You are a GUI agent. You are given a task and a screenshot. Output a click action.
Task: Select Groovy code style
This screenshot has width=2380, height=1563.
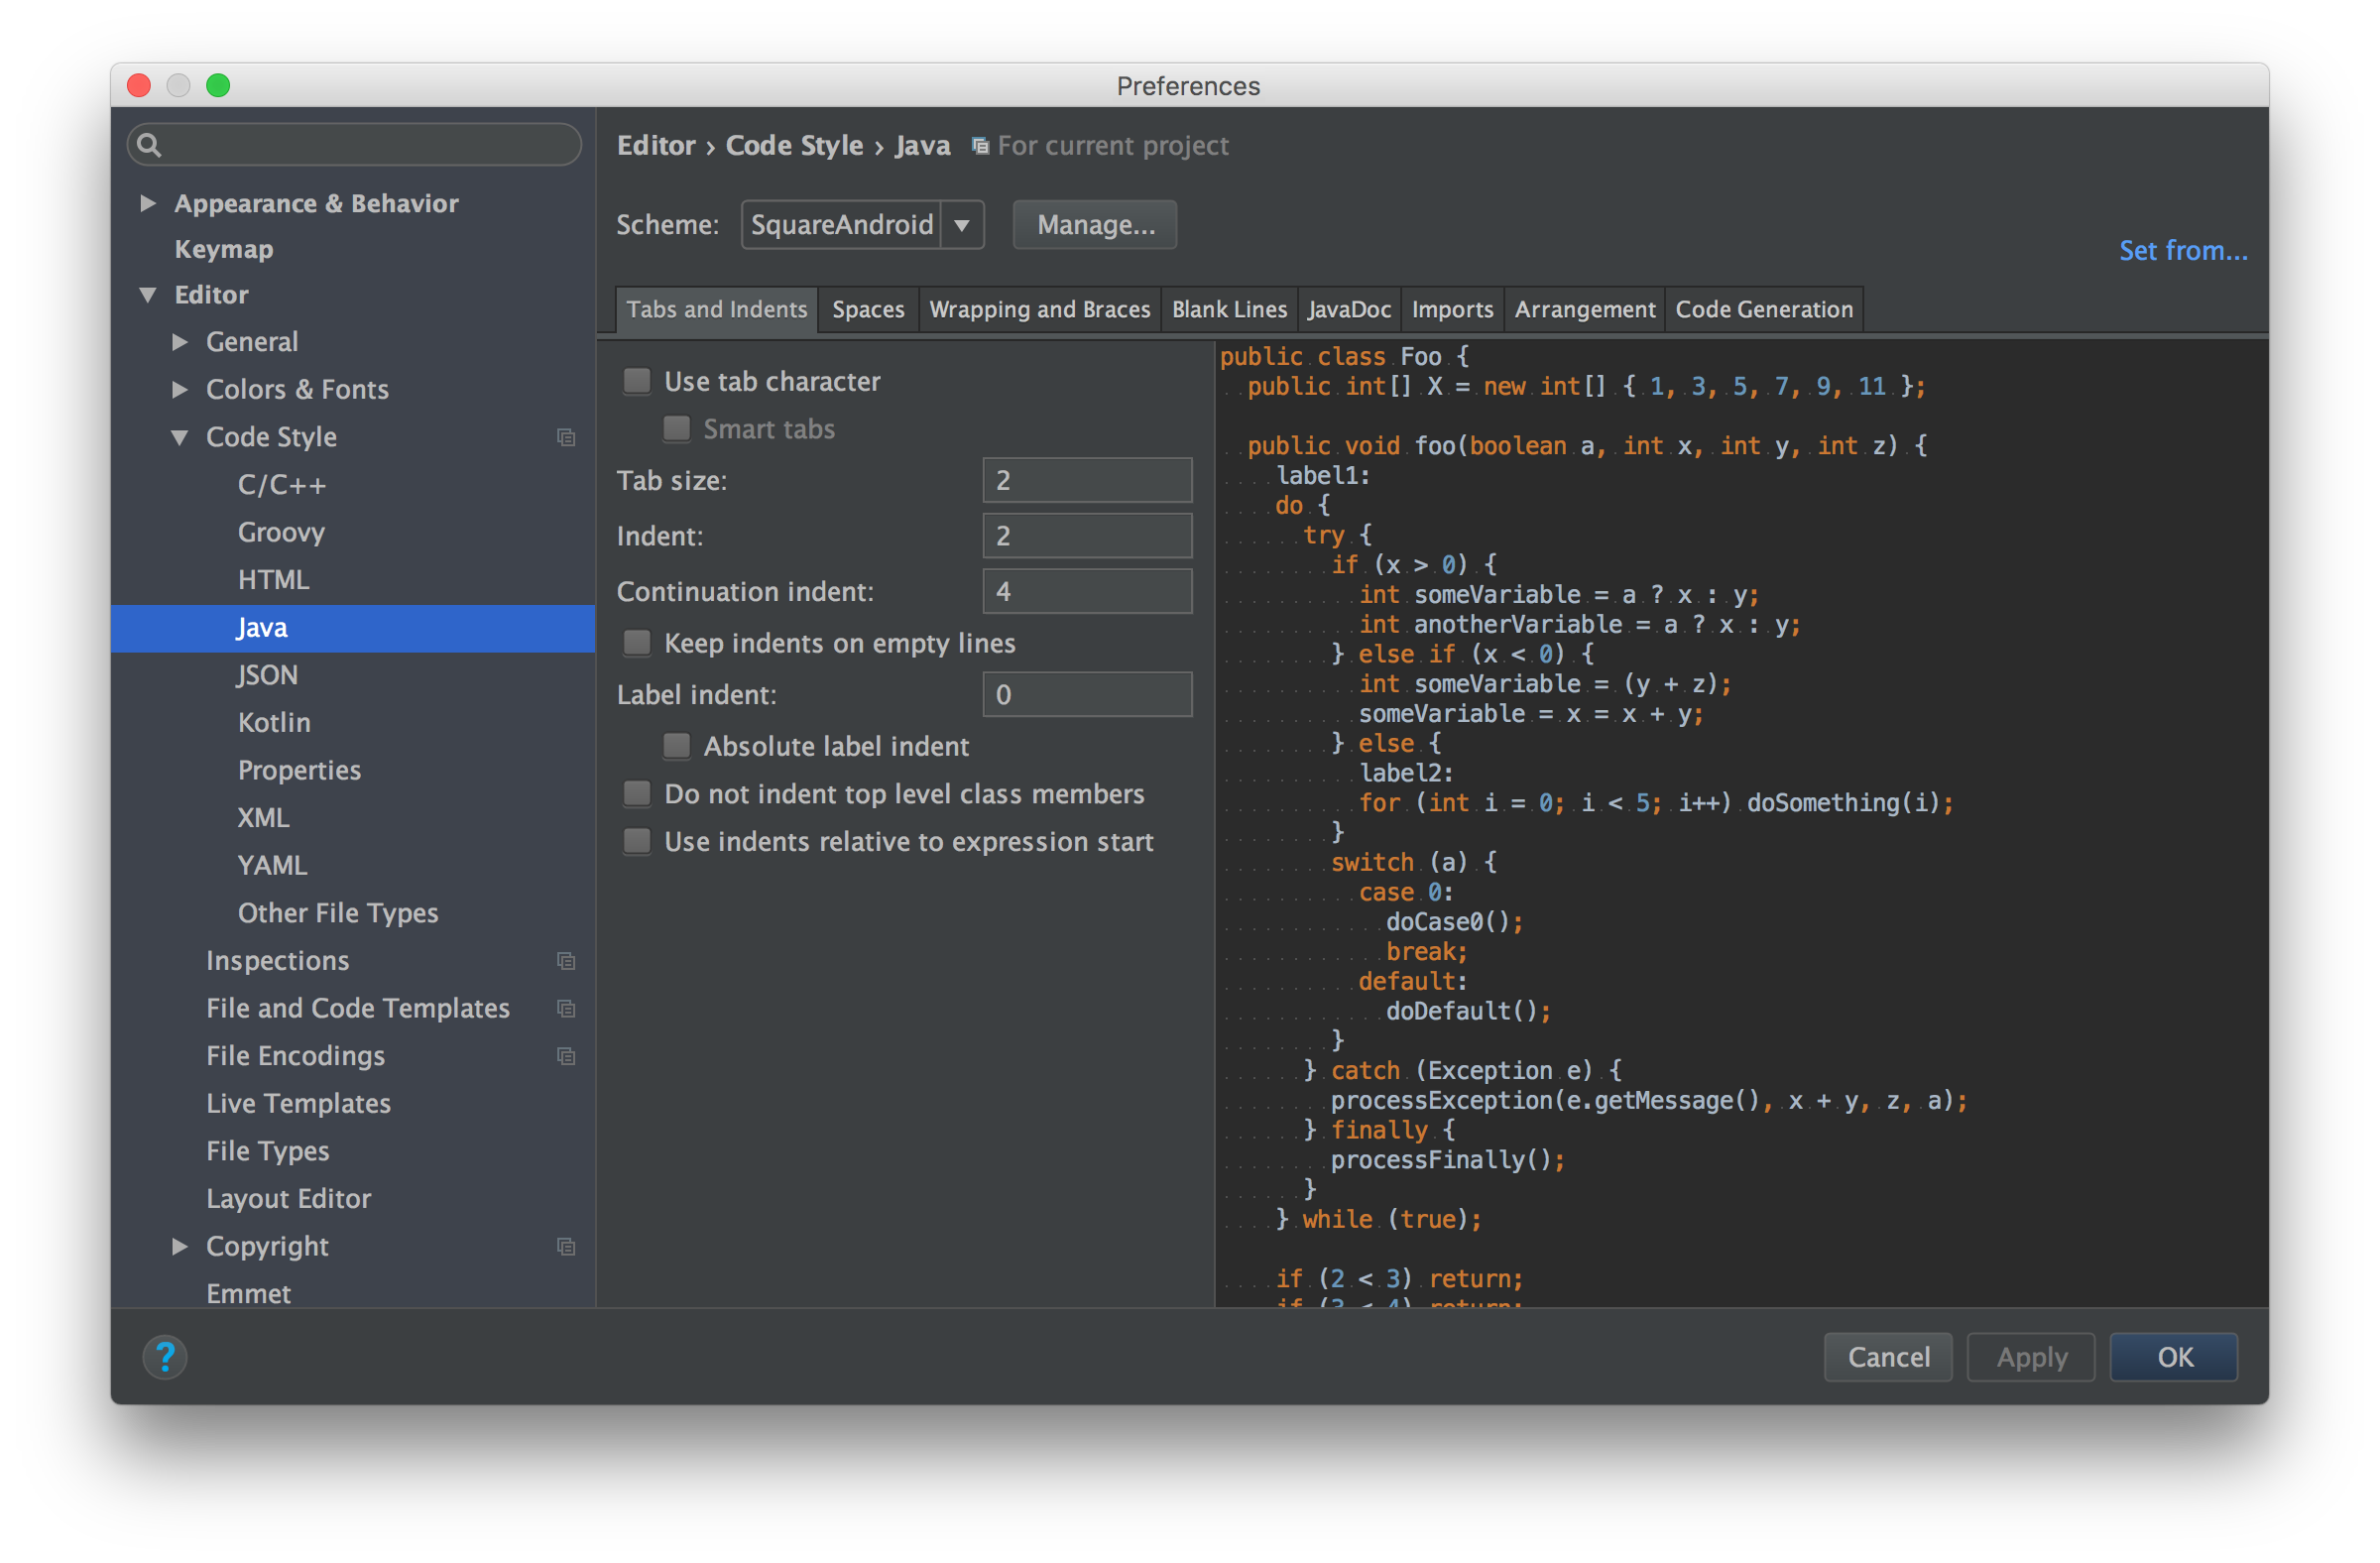tap(281, 533)
